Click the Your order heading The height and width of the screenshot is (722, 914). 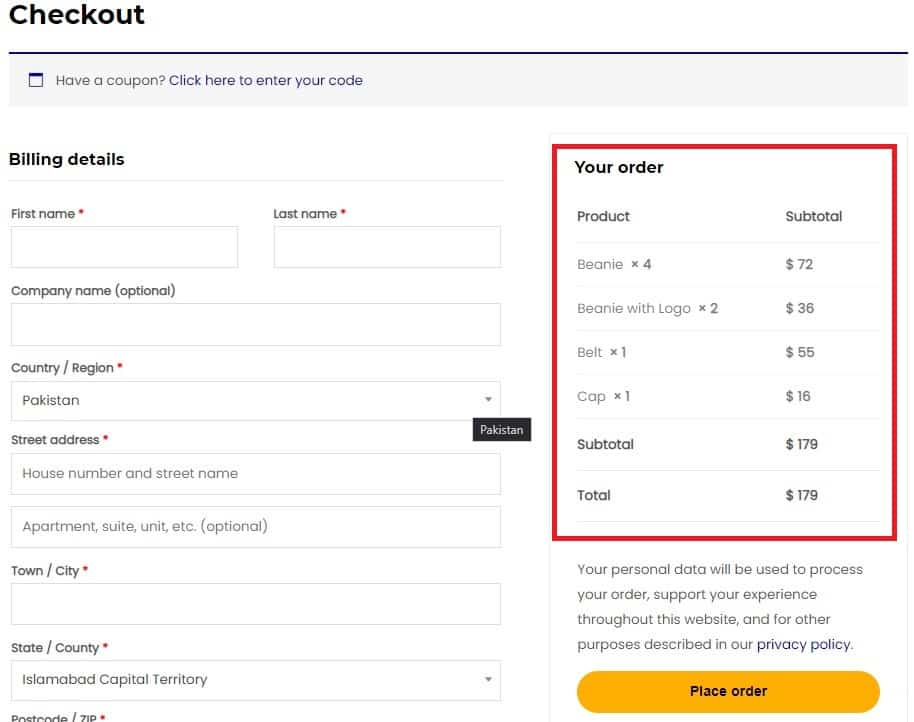pyautogui.click(x=619, y=168)
